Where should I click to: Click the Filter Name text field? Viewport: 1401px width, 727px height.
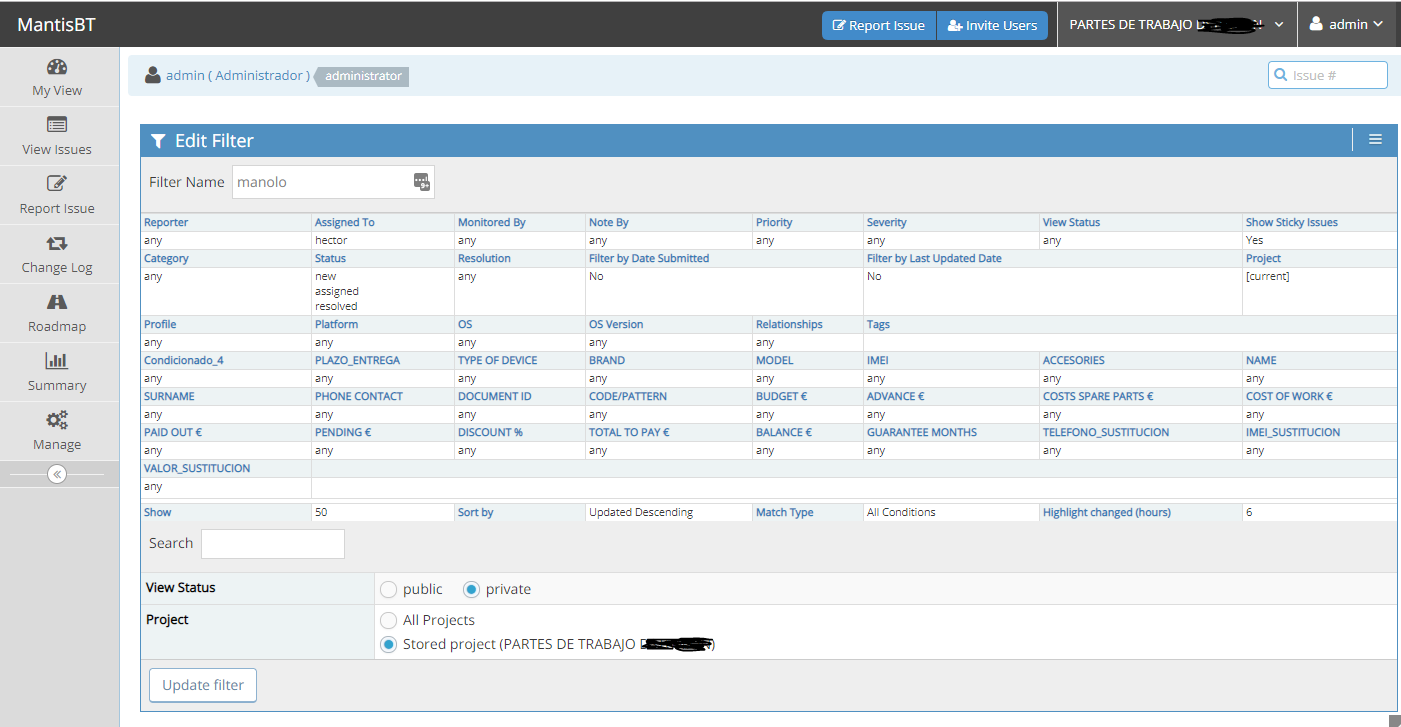coord(322,182)
